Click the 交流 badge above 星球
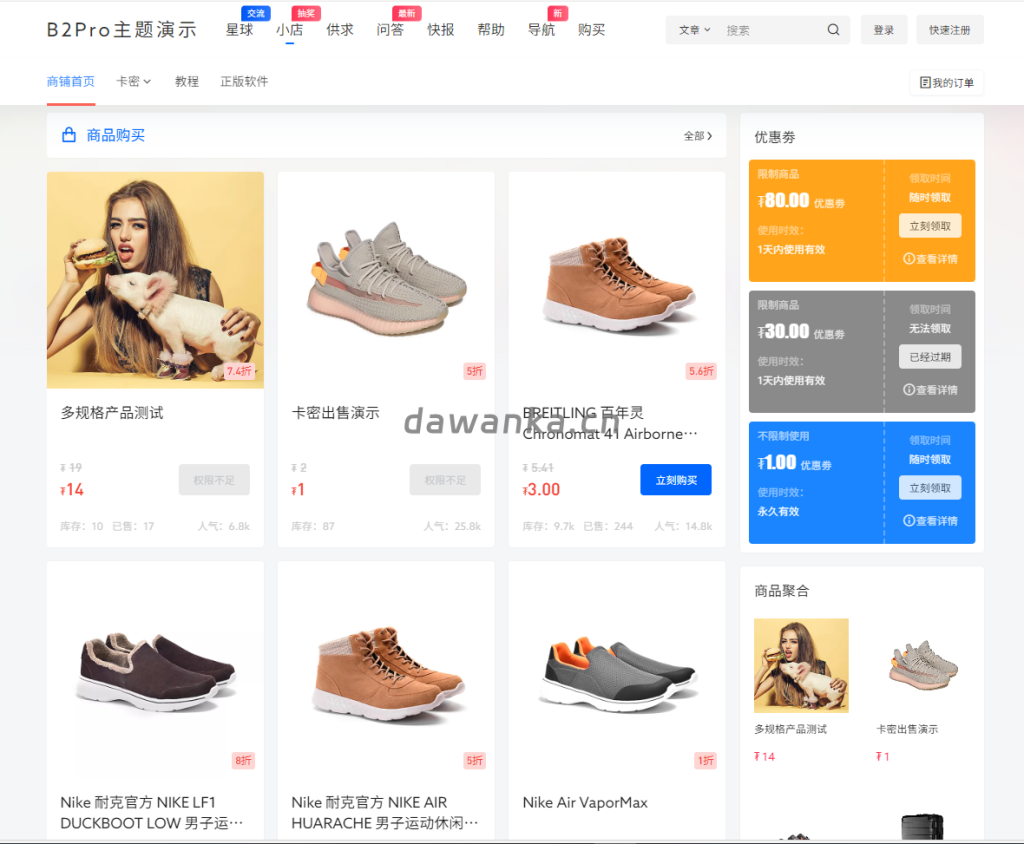Image resolution: width=1024 pixels, height=844 pixels. [x=256, y=13]
